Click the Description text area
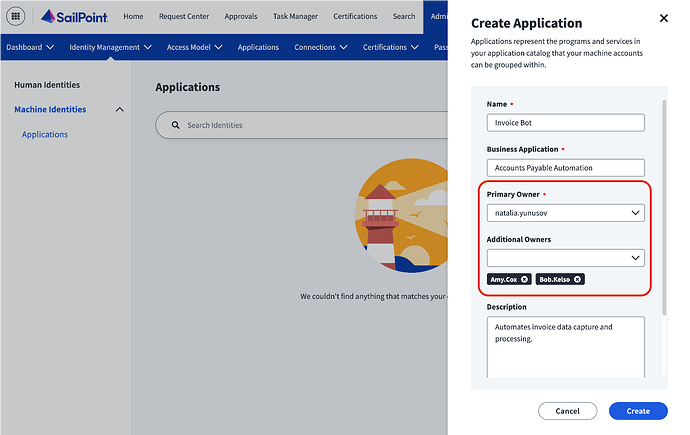 click(x=565, y=347)
